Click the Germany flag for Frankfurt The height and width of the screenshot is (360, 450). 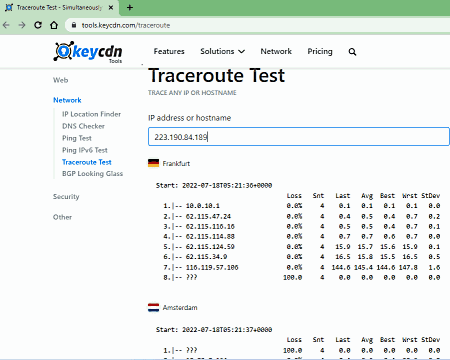point(153,163)
